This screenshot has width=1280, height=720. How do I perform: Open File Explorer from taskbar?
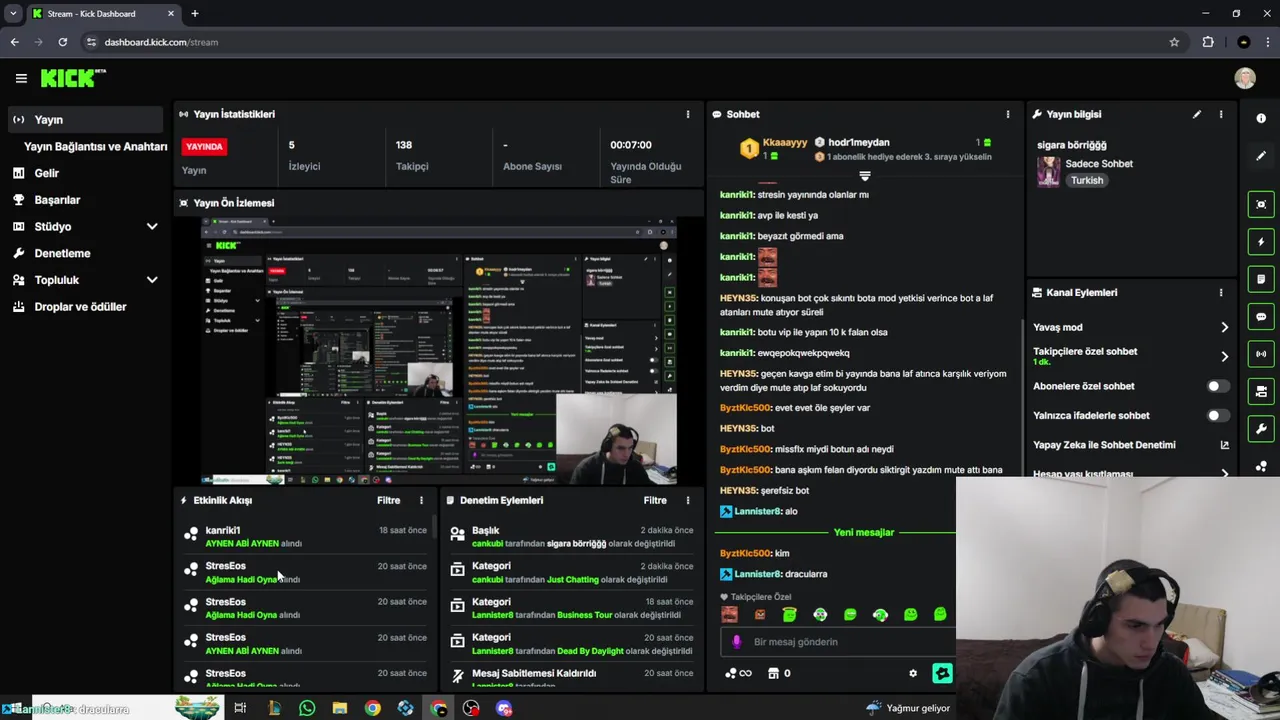point(340,708)
